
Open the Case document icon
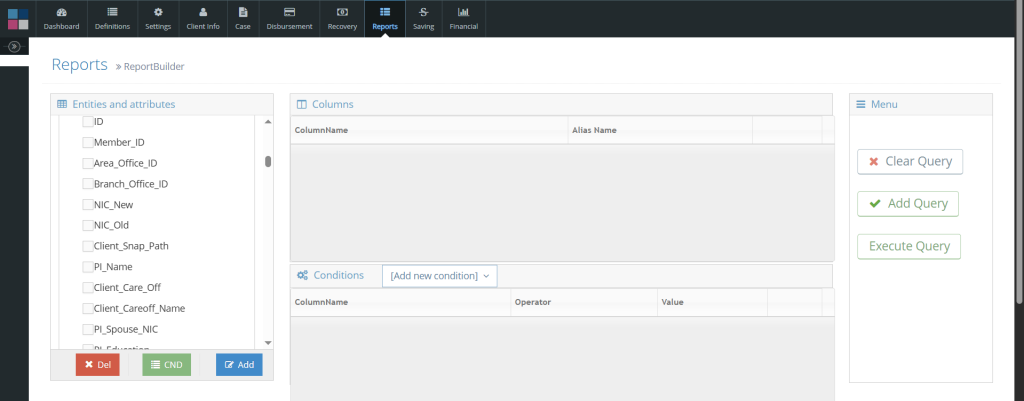point(243,12)
